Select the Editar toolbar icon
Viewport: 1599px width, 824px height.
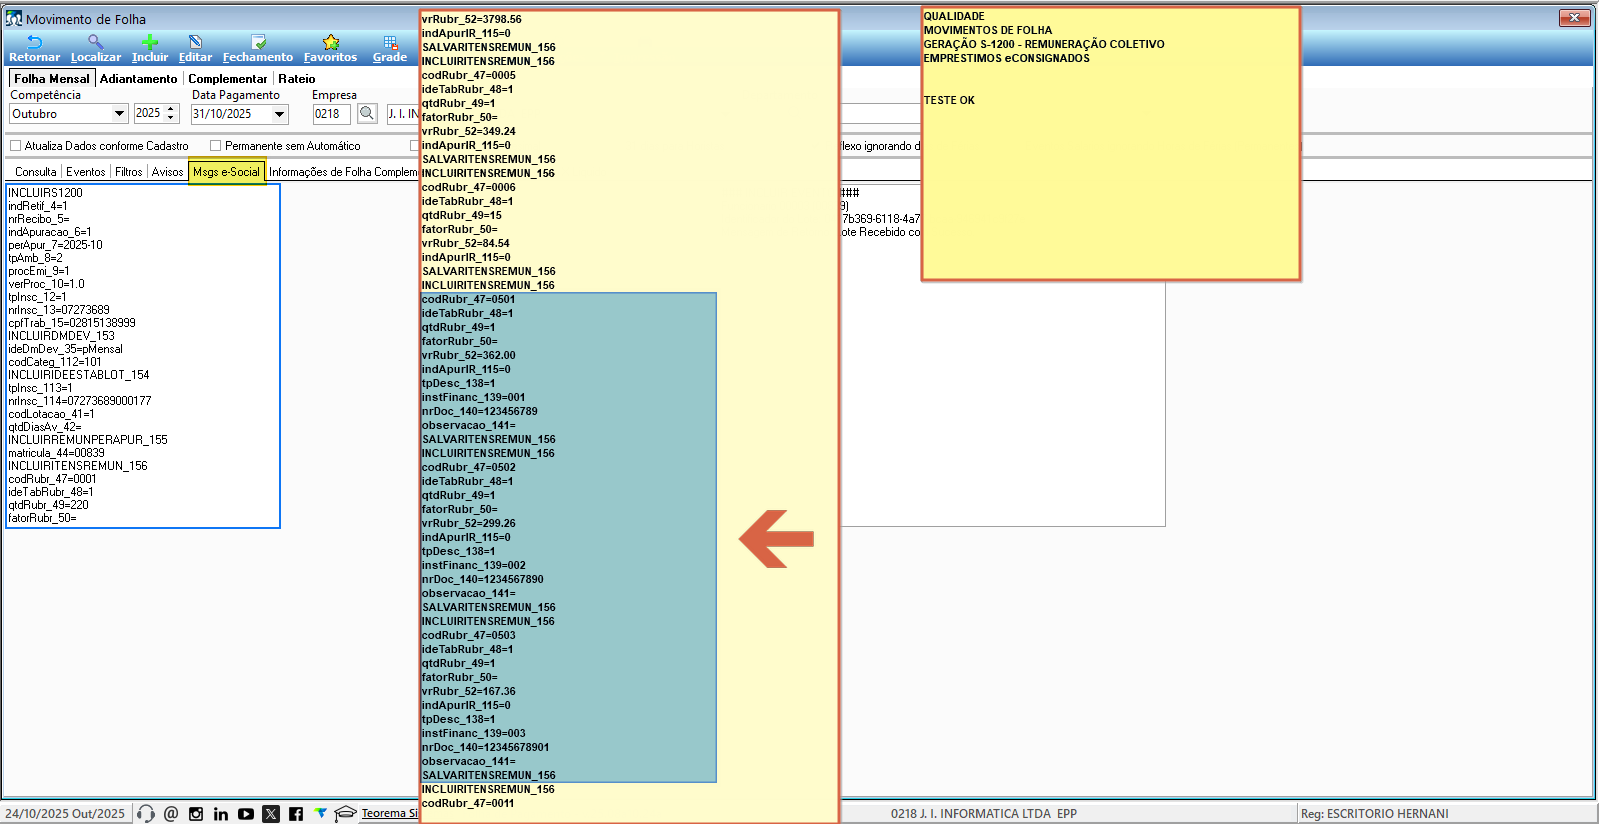point(195,43)
